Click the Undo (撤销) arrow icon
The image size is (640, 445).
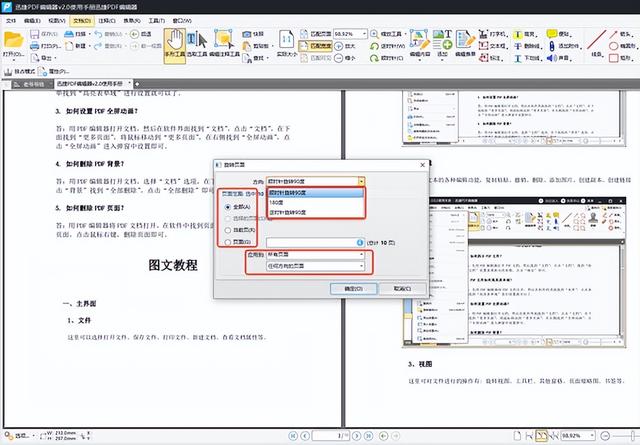pos(98,34)
